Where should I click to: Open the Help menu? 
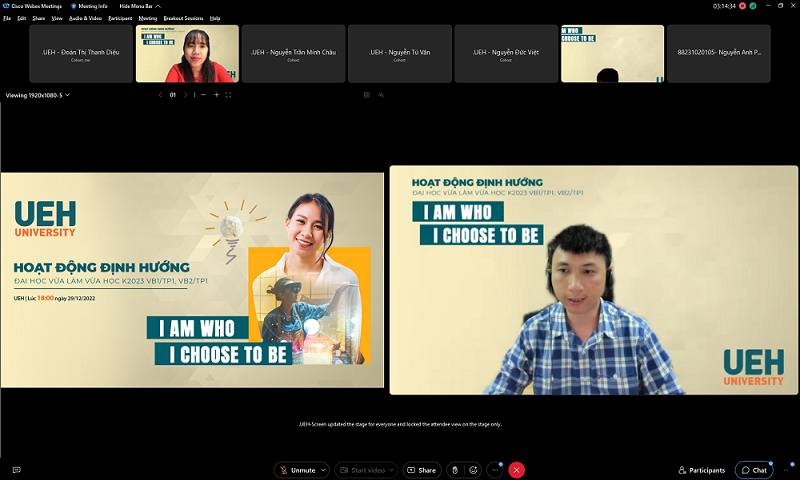tap(215, 18)
